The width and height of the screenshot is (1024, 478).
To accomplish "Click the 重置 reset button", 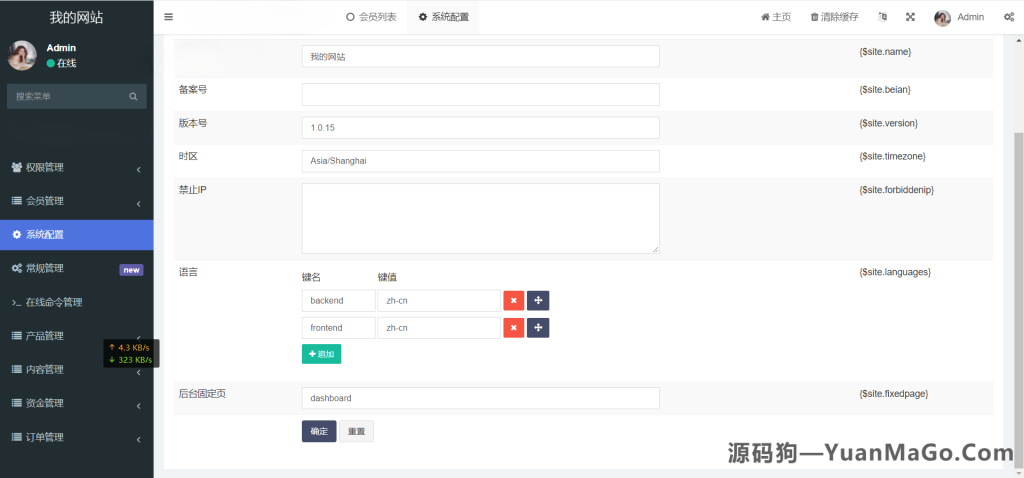I will [x=355, y=432].
